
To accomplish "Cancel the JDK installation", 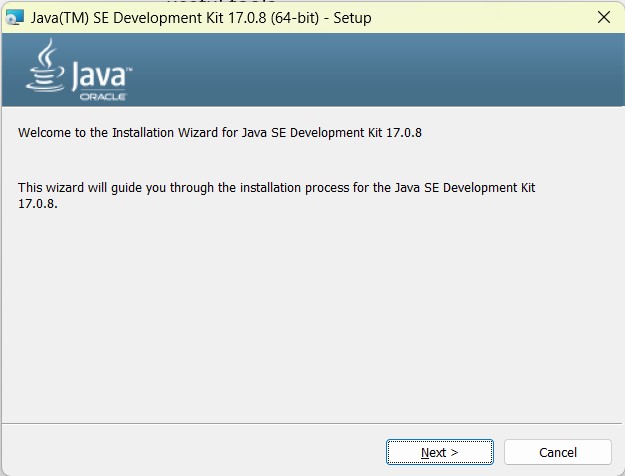I will click(558, 452).
